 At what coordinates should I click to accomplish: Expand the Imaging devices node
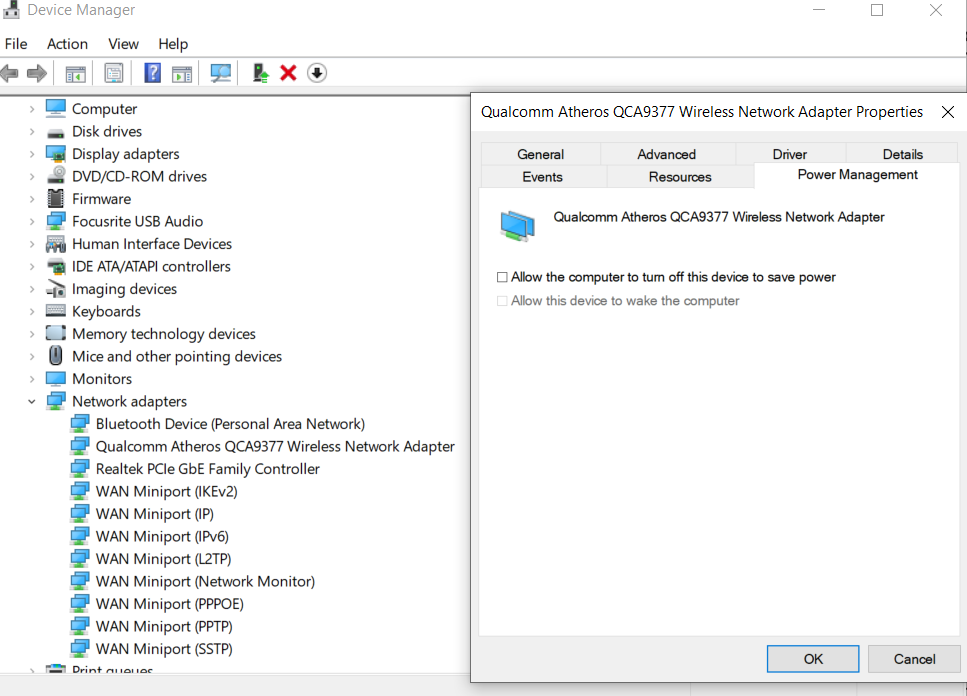31,289
